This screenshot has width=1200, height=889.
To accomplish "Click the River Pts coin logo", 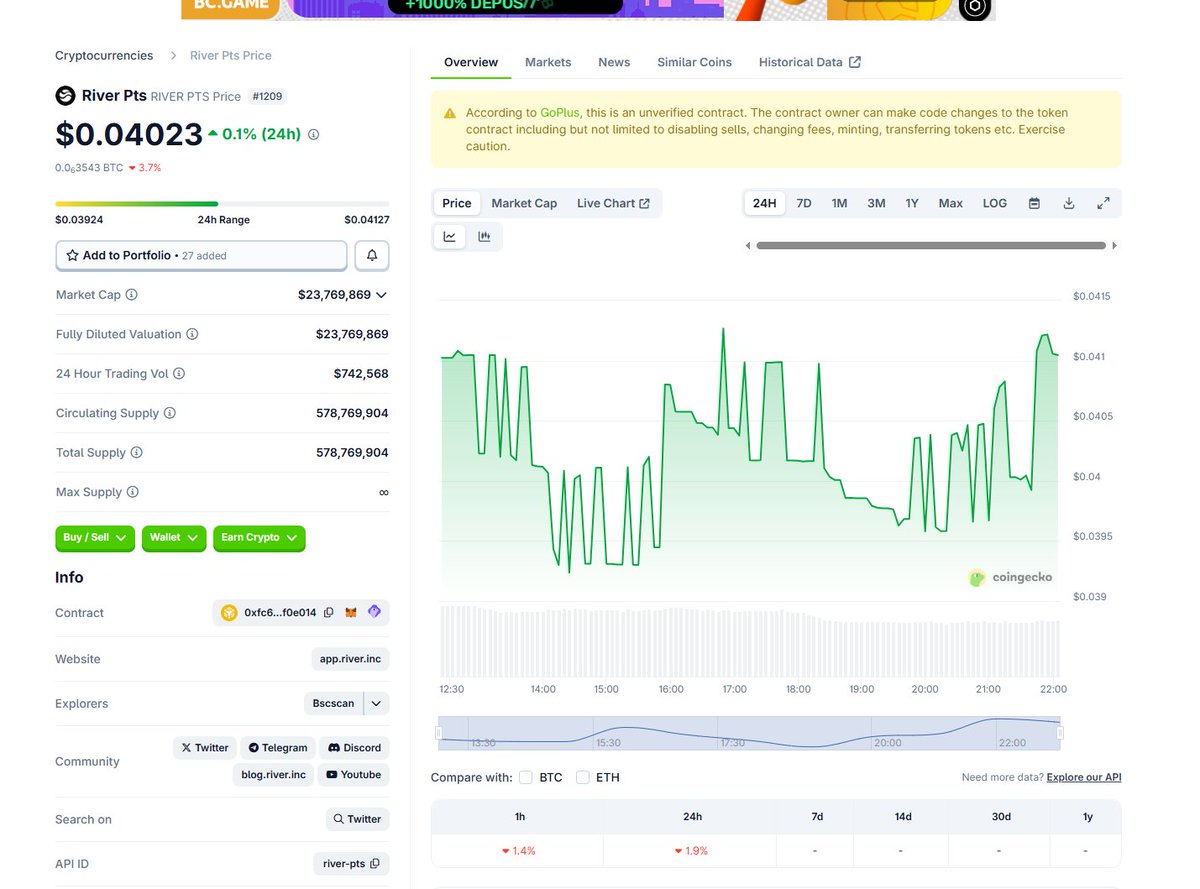I will tap(65, 96).
